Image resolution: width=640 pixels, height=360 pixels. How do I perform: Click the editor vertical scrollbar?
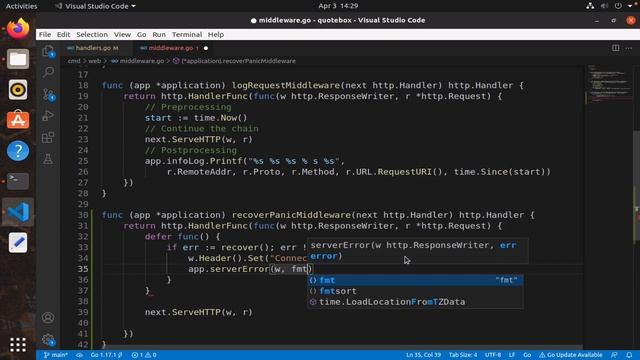[x=636, y=186]
